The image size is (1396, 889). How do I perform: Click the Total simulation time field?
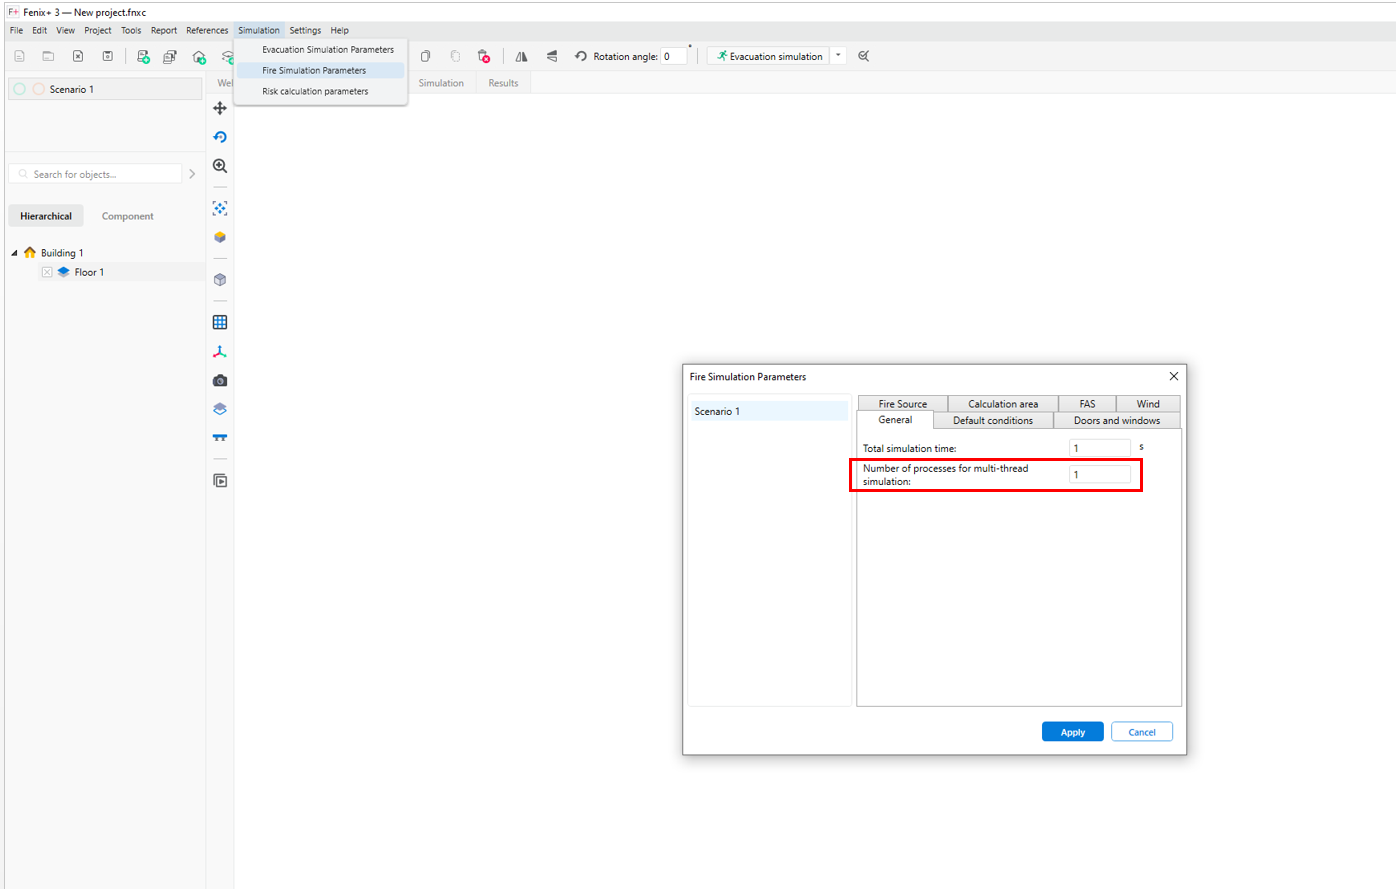tap(1099, 448)
